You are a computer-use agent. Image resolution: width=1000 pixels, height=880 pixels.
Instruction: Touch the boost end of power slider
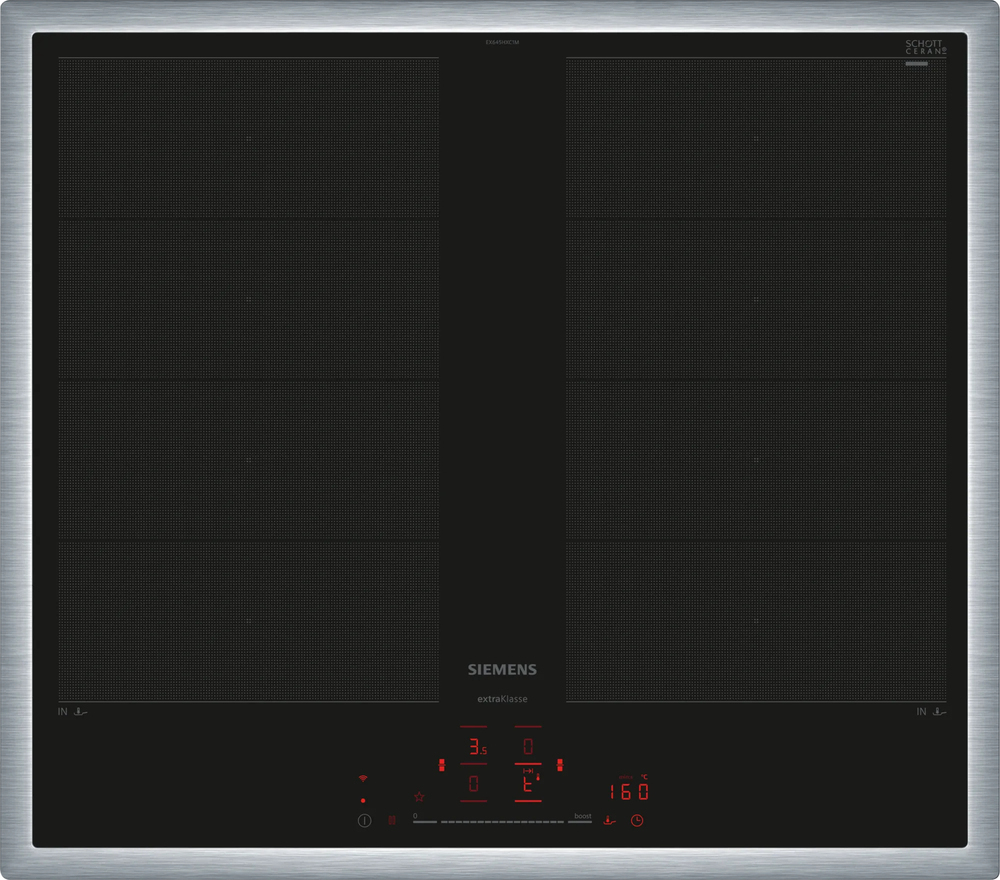(582, 818)
